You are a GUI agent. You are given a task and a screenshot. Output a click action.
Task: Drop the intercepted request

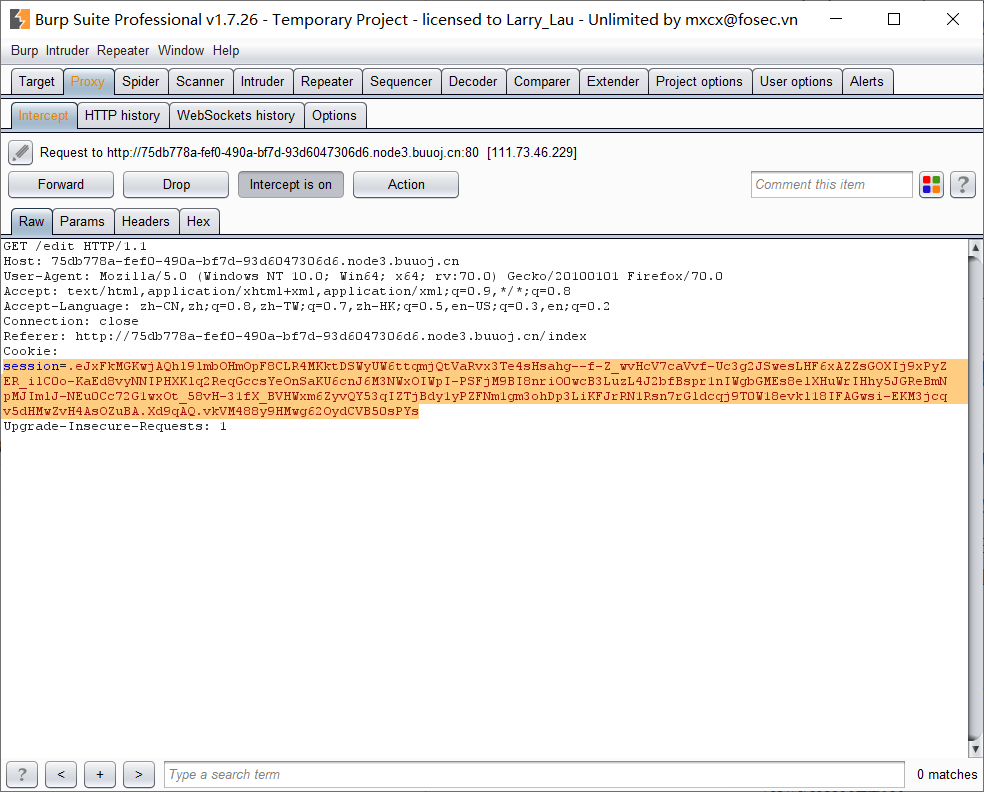click(x=176, y=185)
